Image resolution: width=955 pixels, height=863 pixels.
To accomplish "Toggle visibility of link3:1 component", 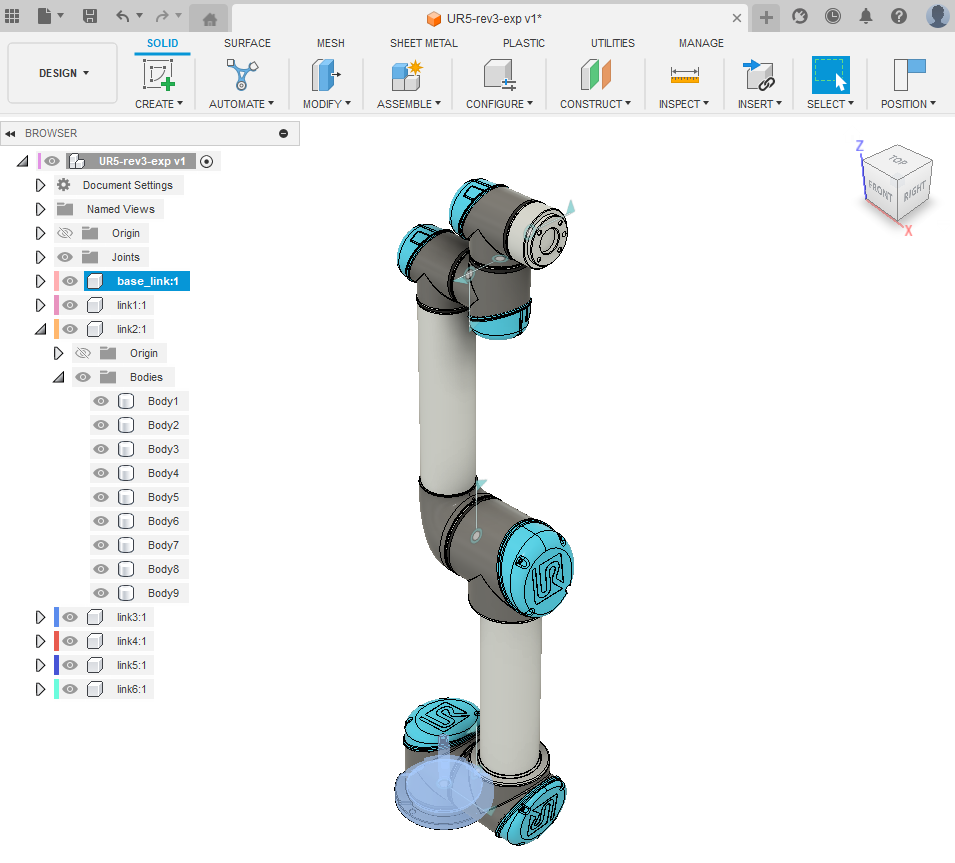I will tap(70, 617).
